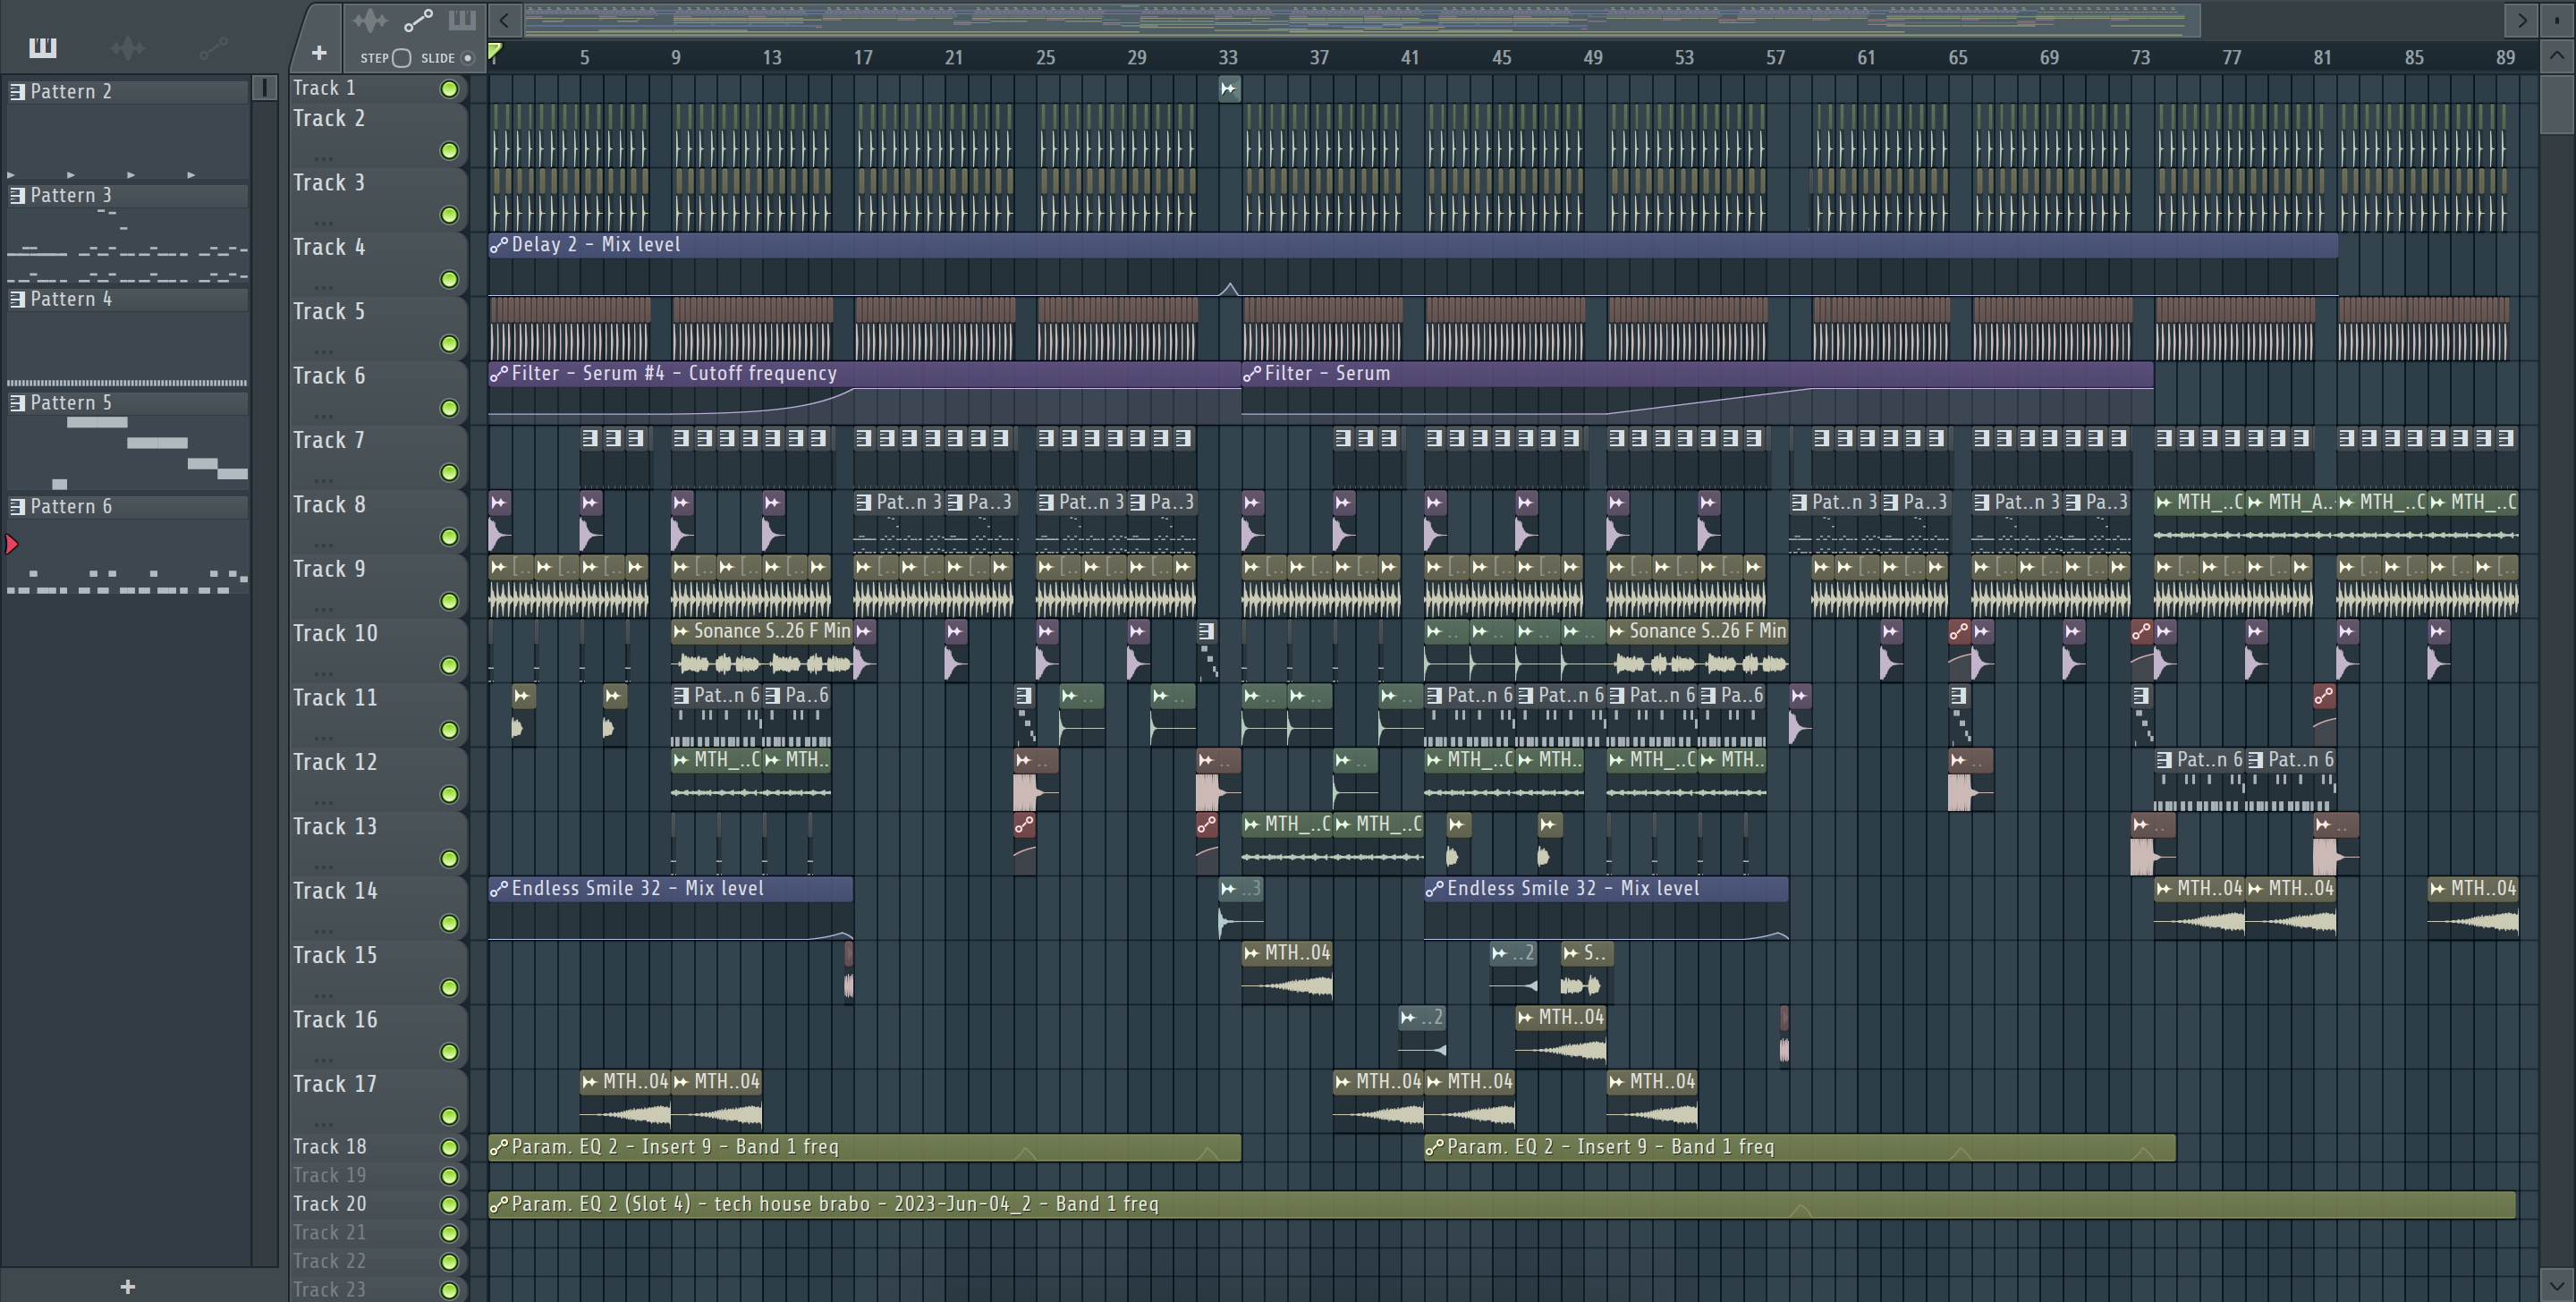
Task: Click bar 33 on the timeline ruler
Action: point(1228,58)
